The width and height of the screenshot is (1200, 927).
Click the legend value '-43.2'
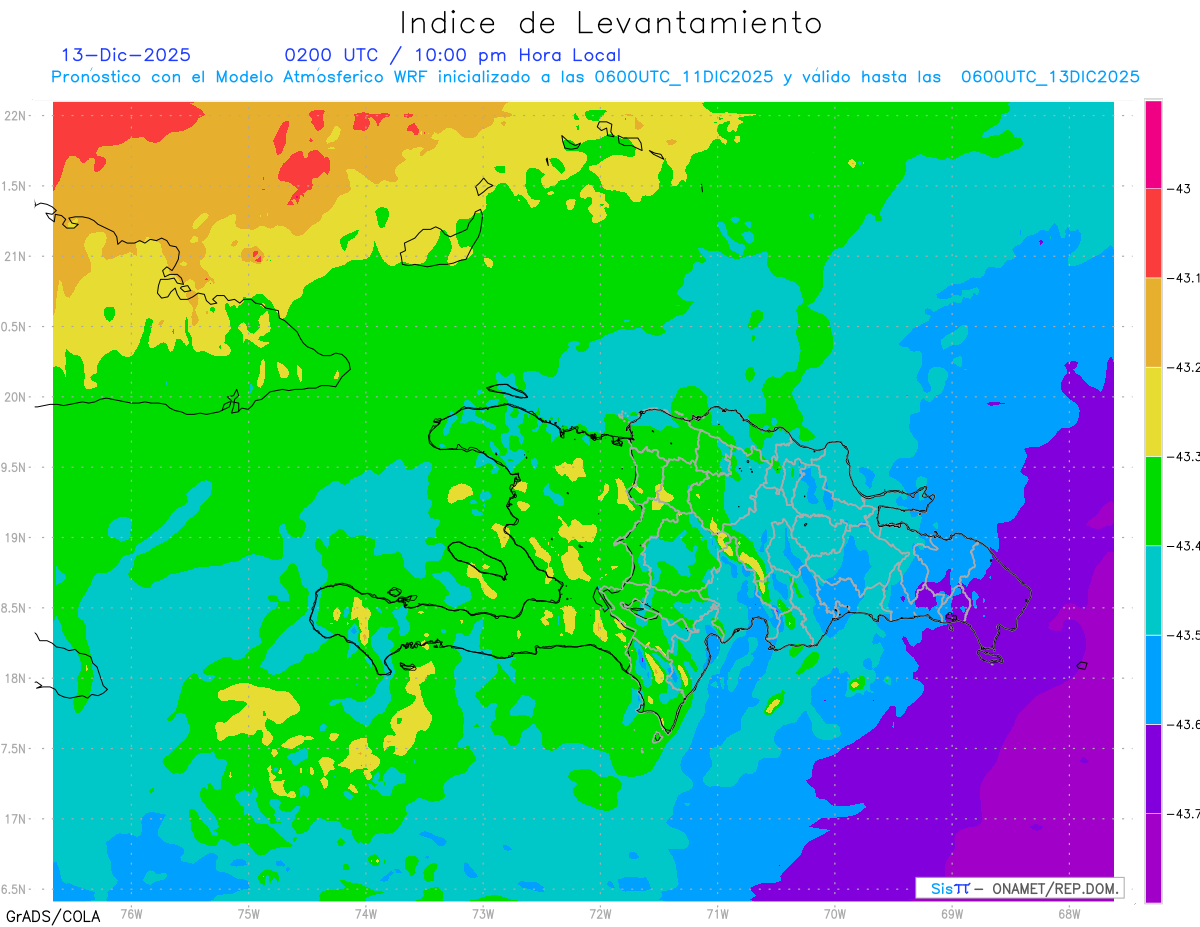[1183, 367]
